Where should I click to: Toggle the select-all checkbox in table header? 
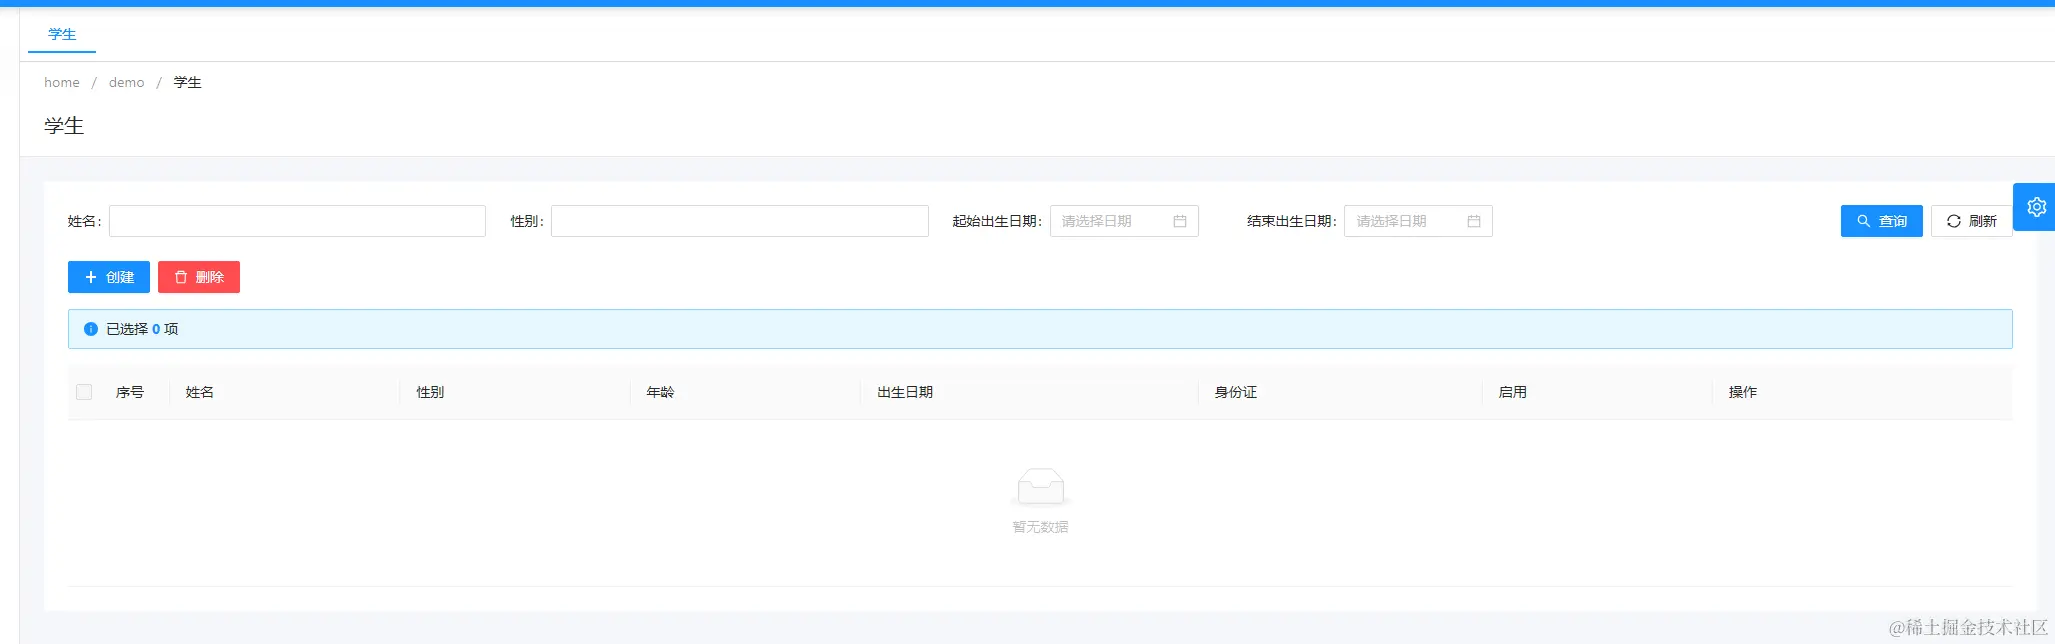(x=84, y=392)
